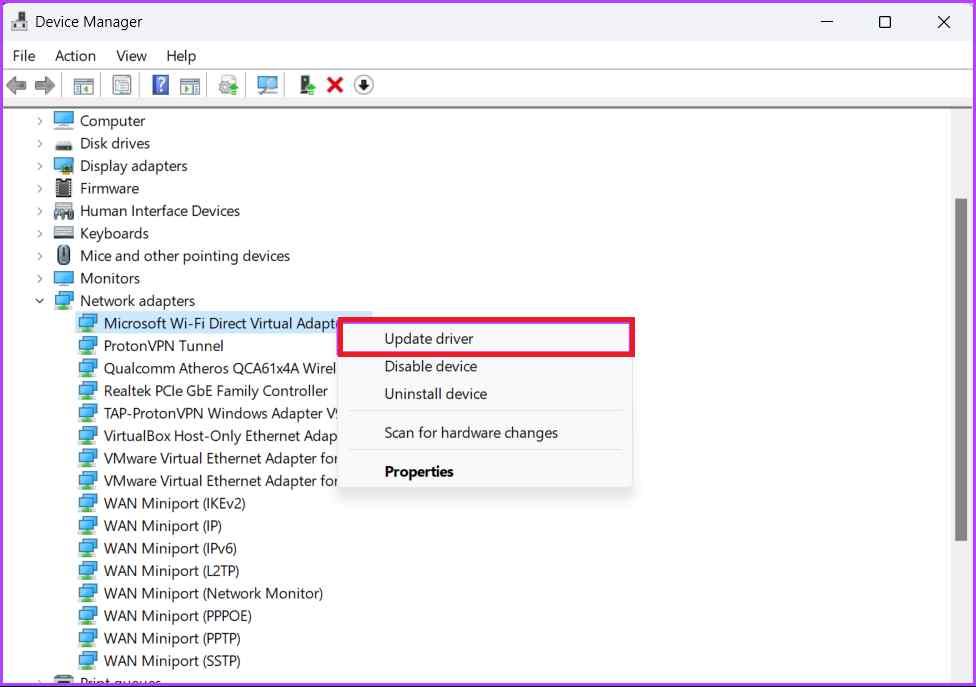This screenshot has height=687, width=976.
Task: Click Show/Hide Console Tree toolbar icon
Action: coord(83,85)
